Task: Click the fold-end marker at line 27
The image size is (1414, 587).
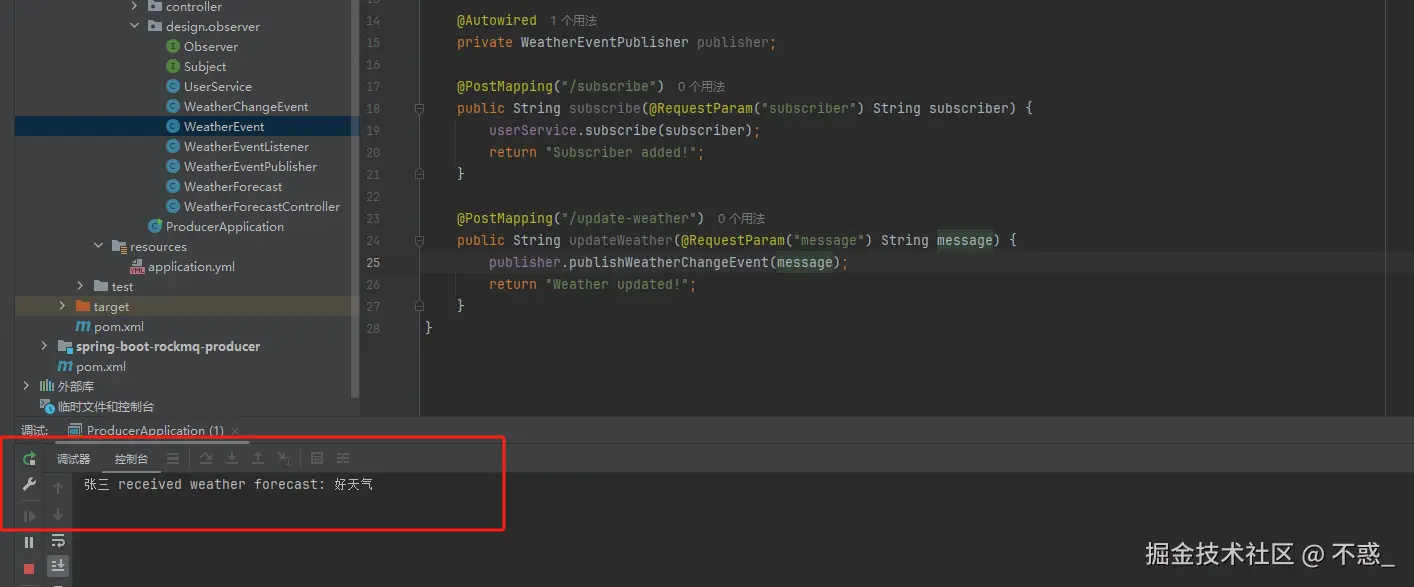Action: click(x=420, y=306)
